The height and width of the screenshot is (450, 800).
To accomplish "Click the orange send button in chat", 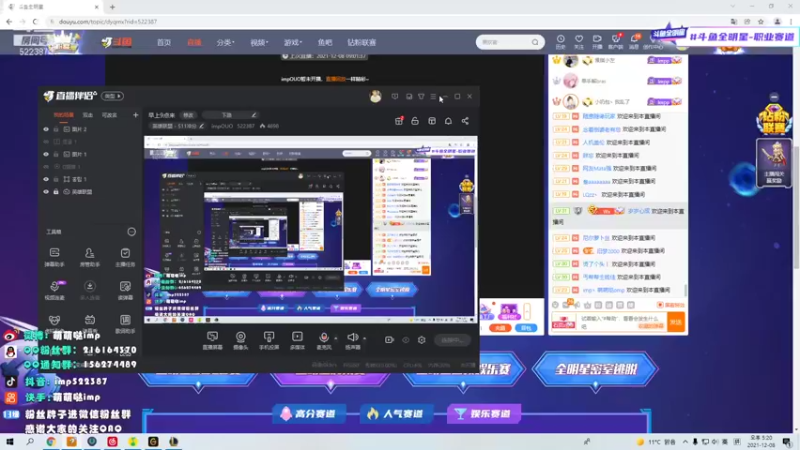I will [x=676, y=322].
